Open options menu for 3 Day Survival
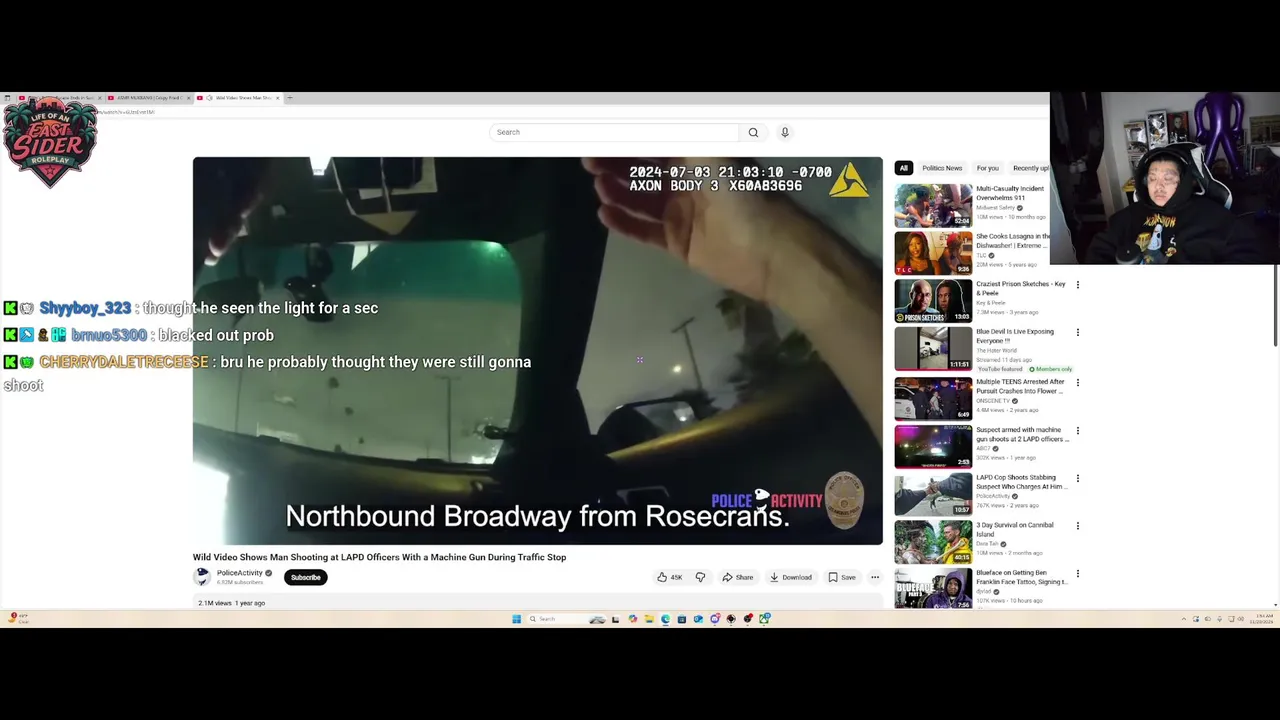Viewport: 1280px width, 720px height. click(1077, 526)
